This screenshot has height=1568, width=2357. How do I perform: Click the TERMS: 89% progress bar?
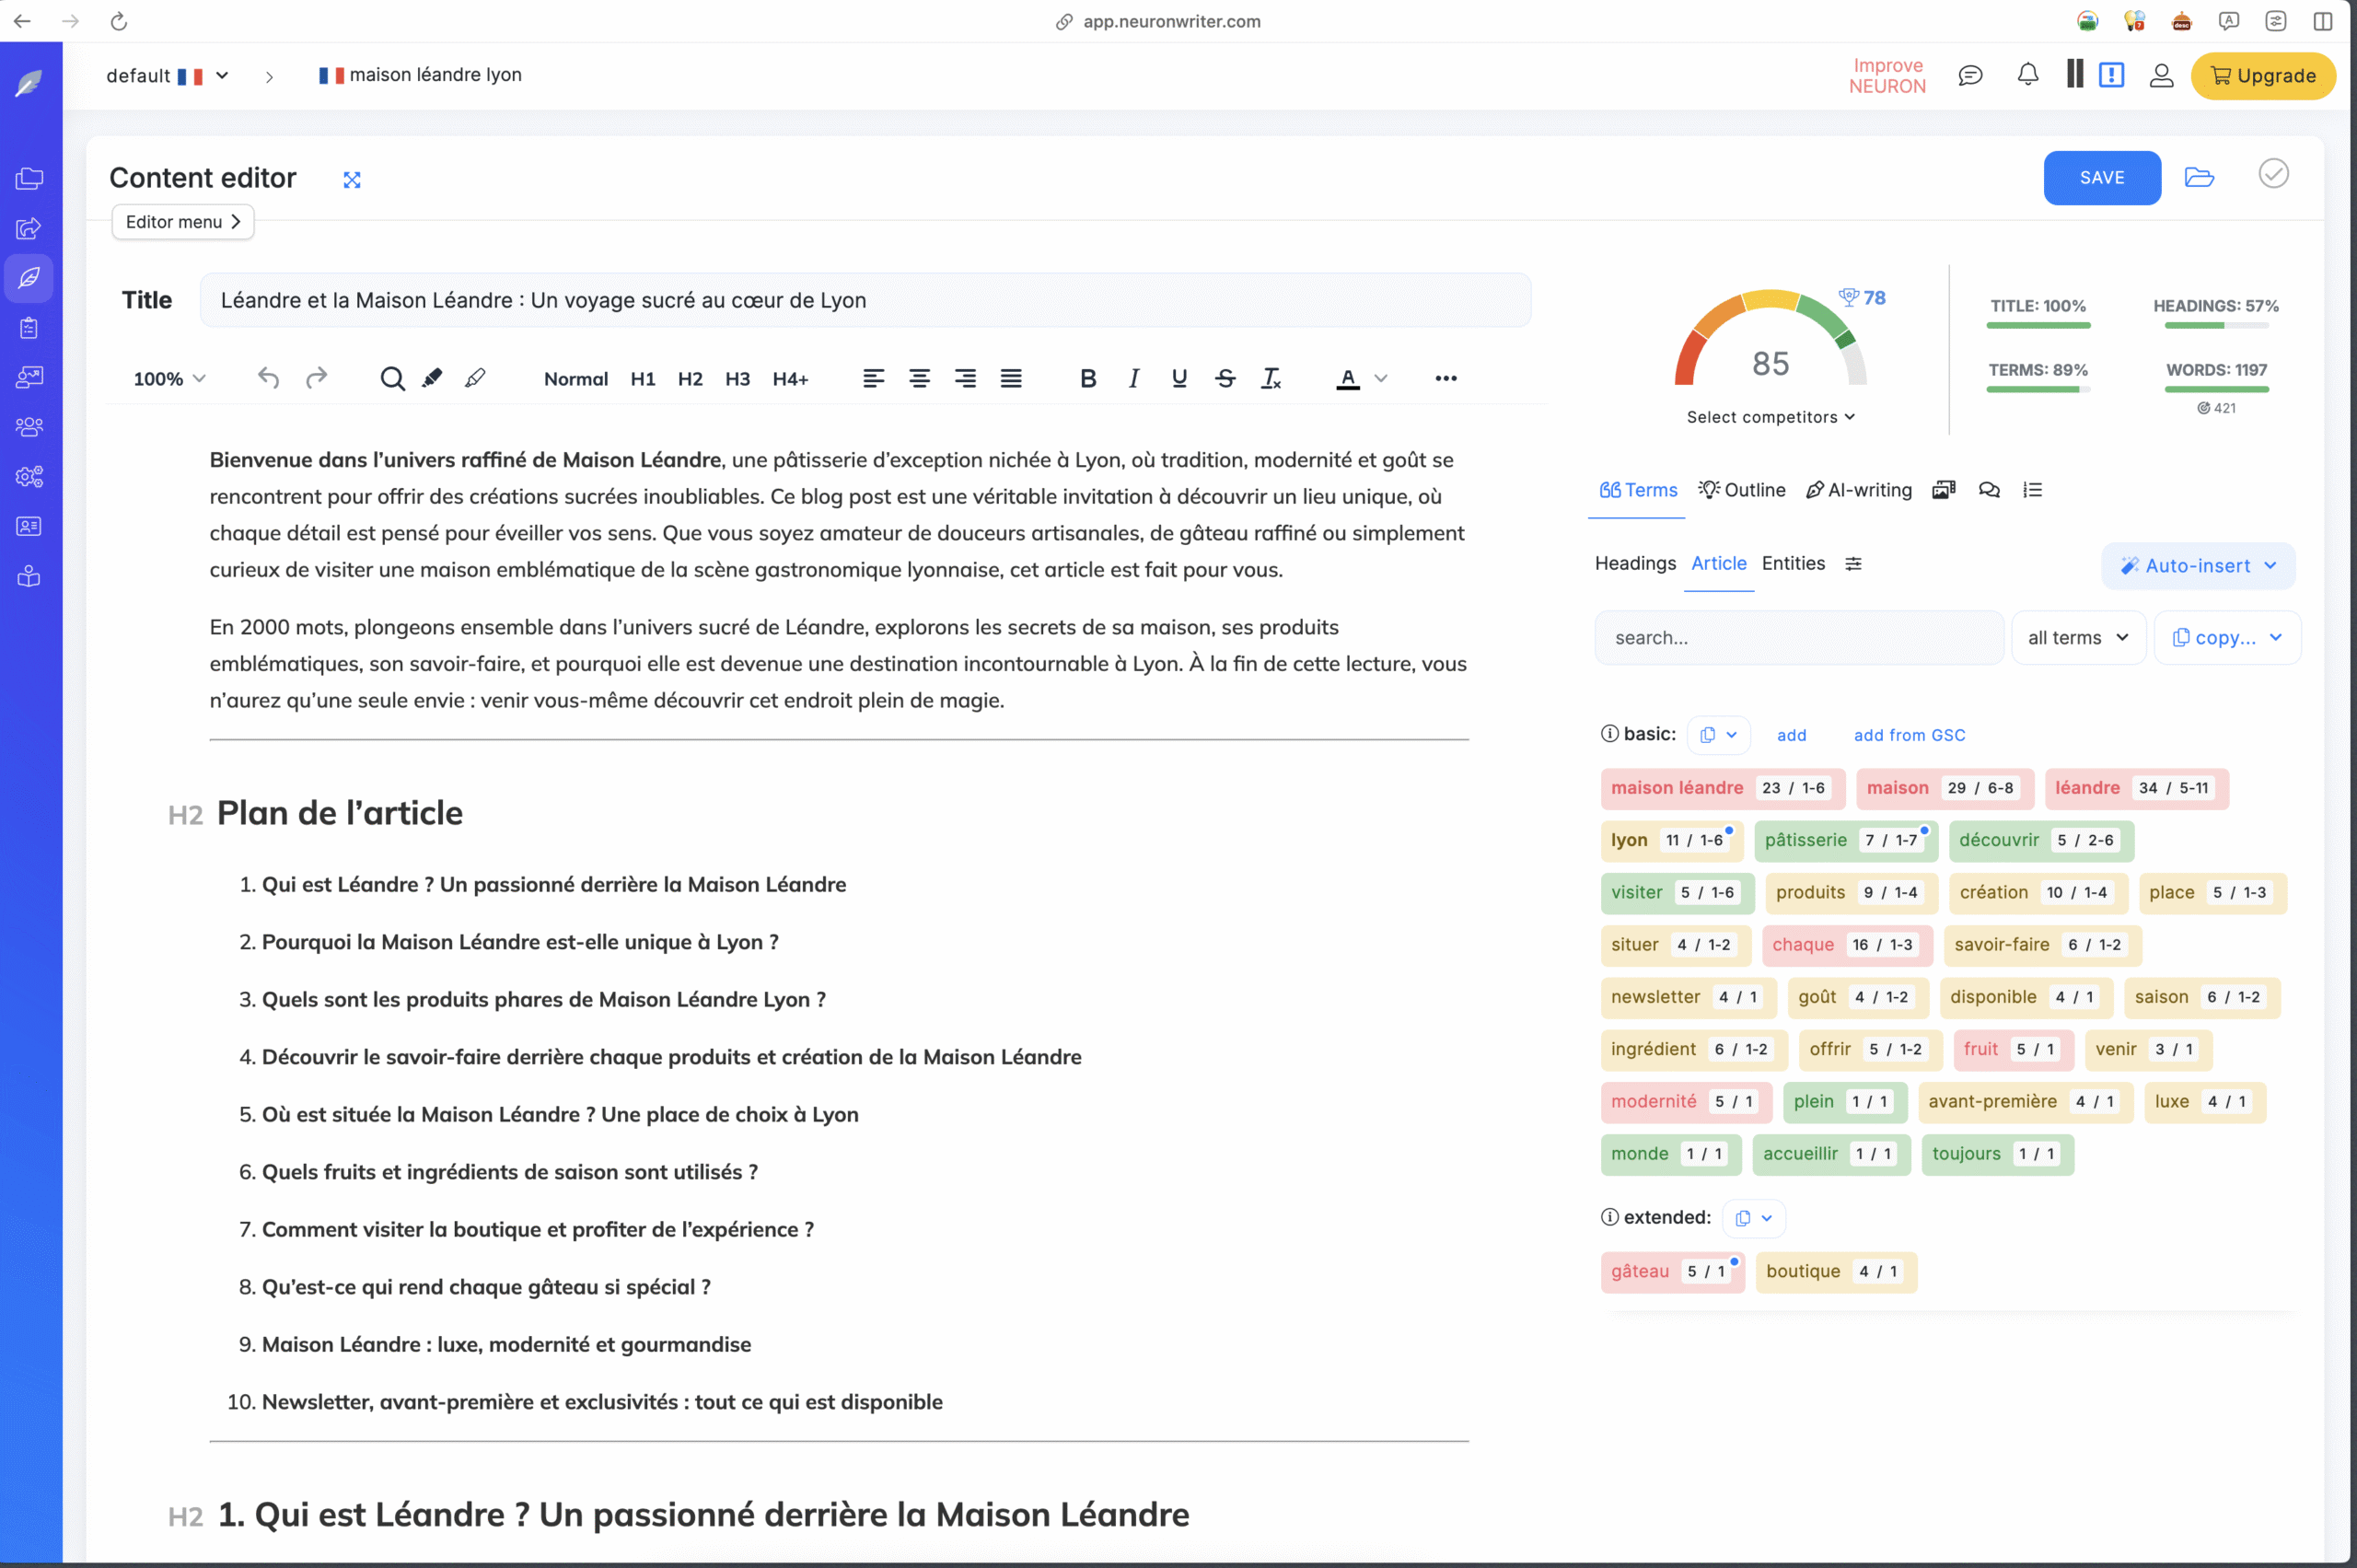(2037, 389)
